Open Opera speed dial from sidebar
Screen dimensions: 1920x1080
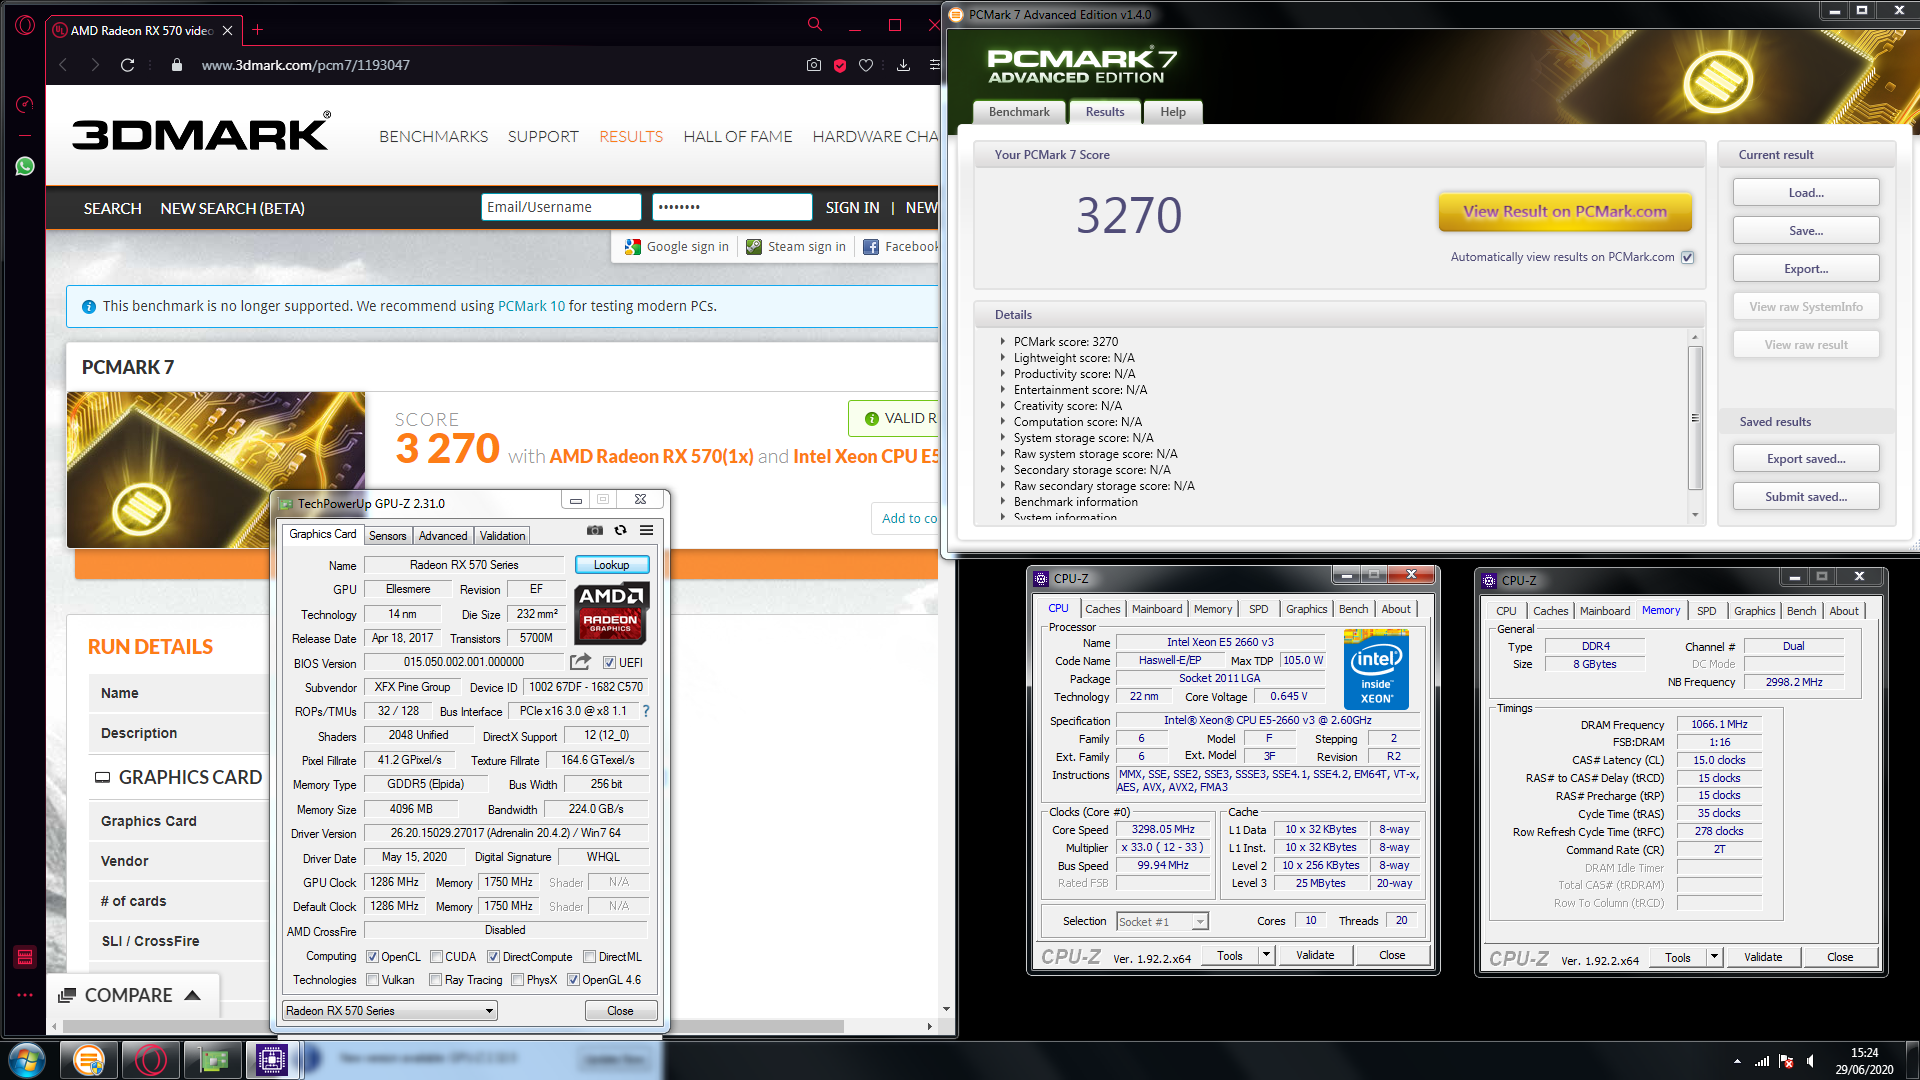click(x=25, y=104)
